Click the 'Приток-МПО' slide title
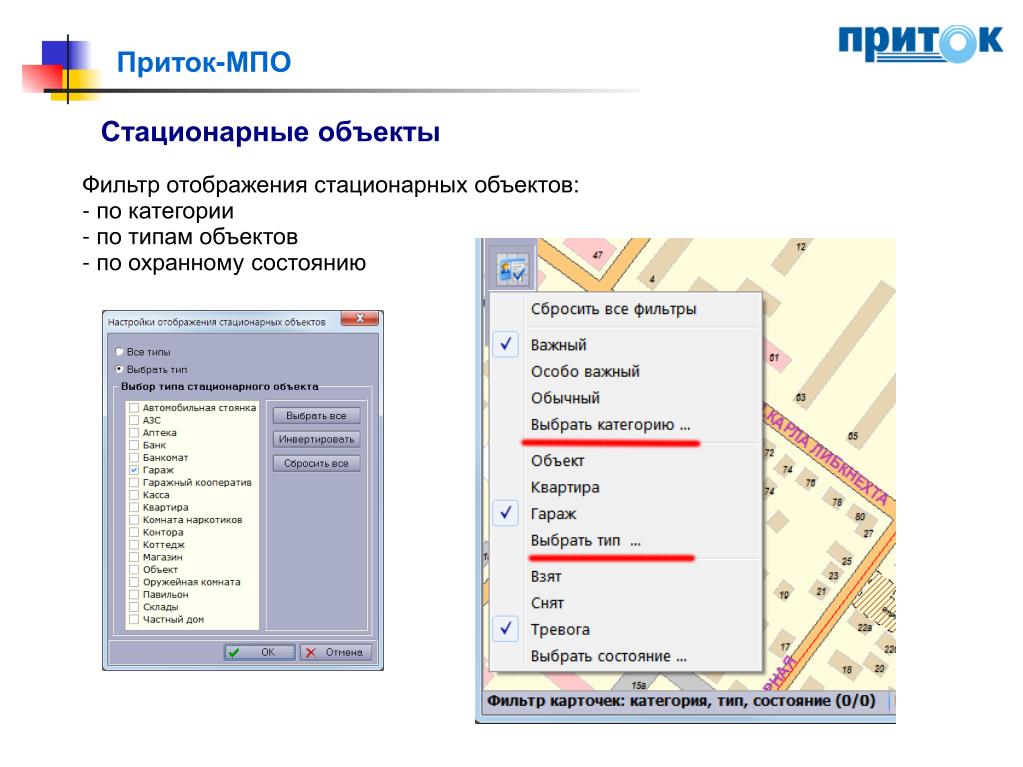The height and width of the screenshot is (767, 1023). click(x=204, y=63)
